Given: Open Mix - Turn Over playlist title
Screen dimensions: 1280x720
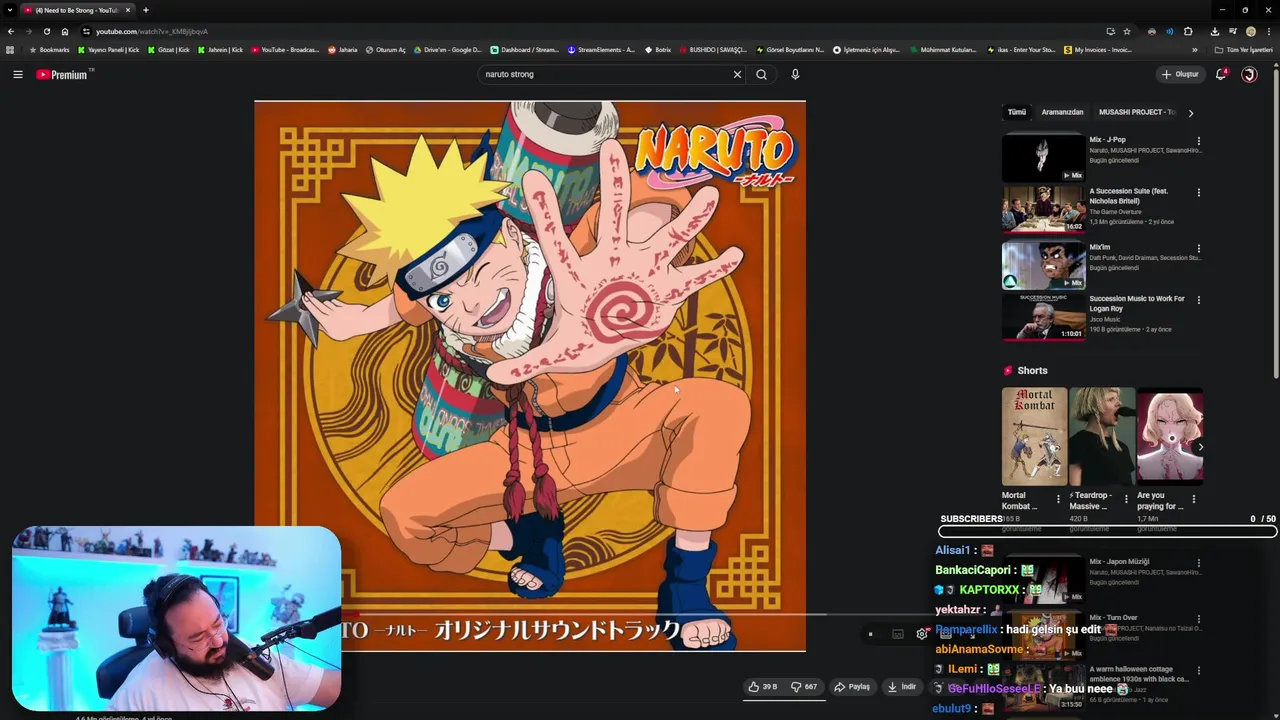Looking at the screenshot, I should 1113,618.
